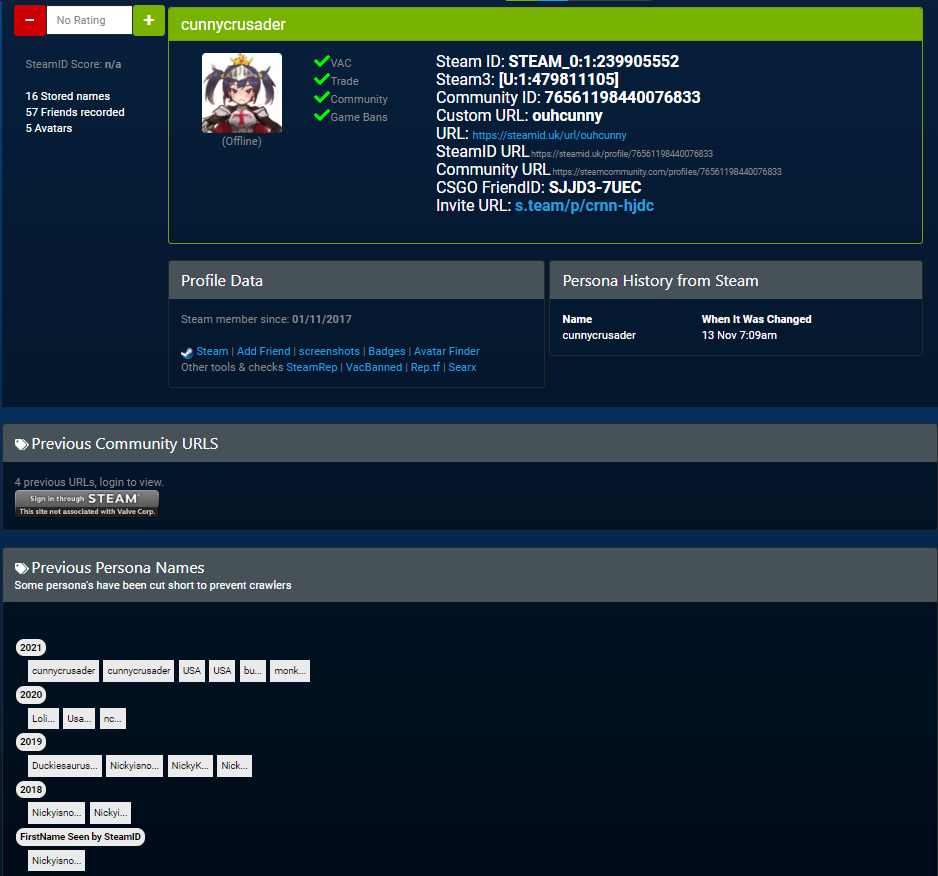938x876 pixels.
Task: Open the Steam profile link
Action: 212,351
